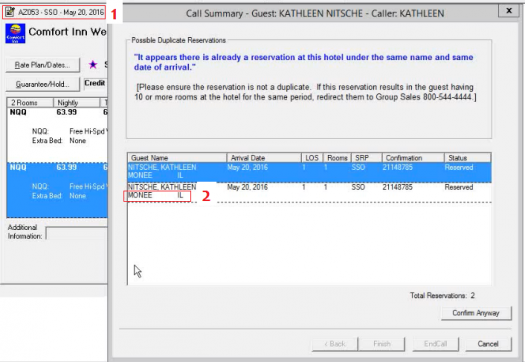Click the Confirm Anyway button
This screenshot has width=525, height=362.
(x=476, y=313)
